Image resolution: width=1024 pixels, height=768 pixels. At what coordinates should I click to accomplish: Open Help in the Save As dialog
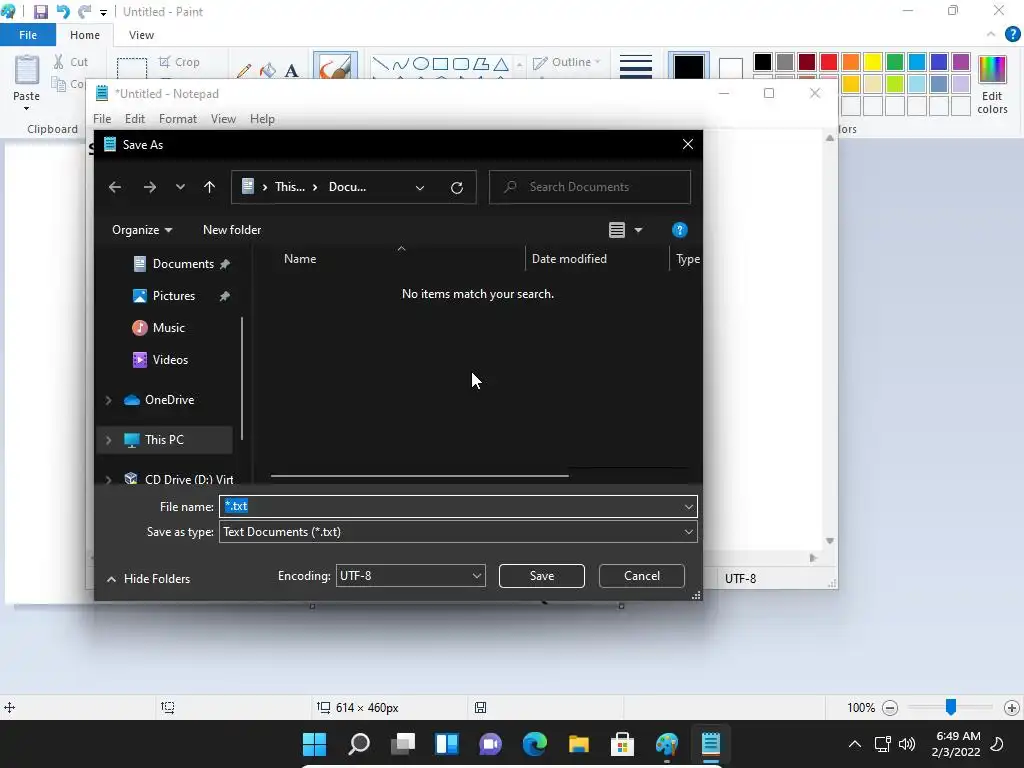click(x=679, y=230)
